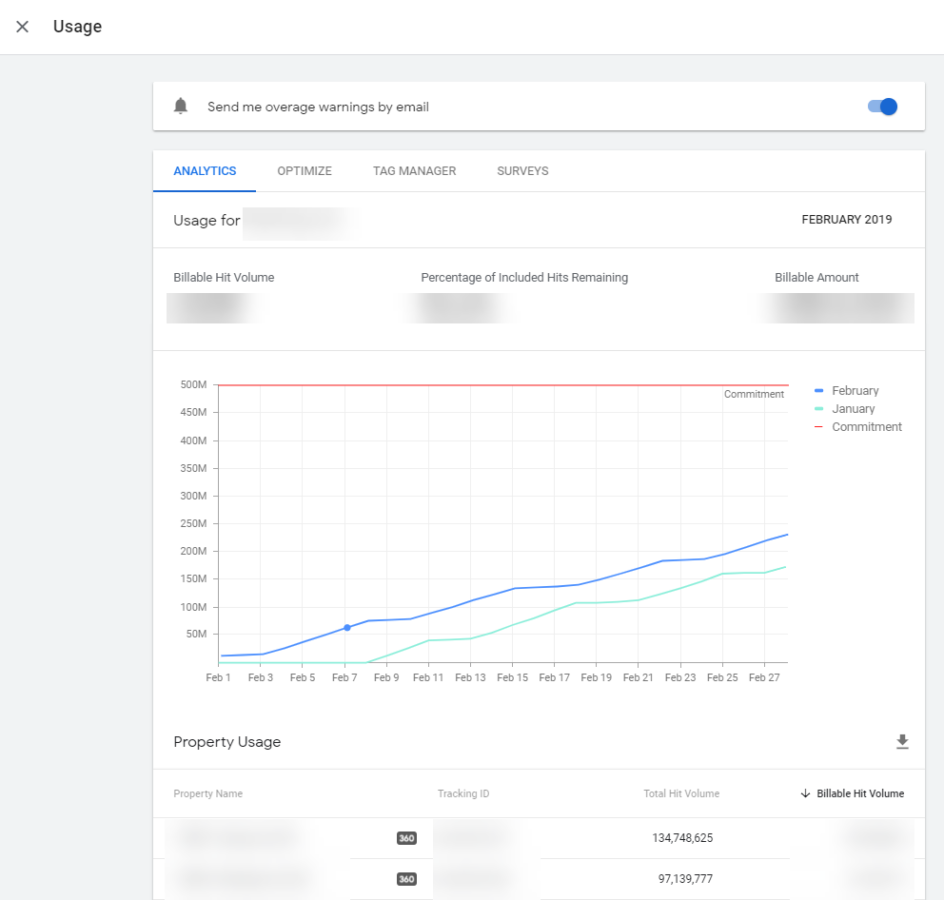The width and height of the screenshot is (944, 900).
Task: Click the Commitment legend entry
Action: pyautogui.click(x=866, y=427)
